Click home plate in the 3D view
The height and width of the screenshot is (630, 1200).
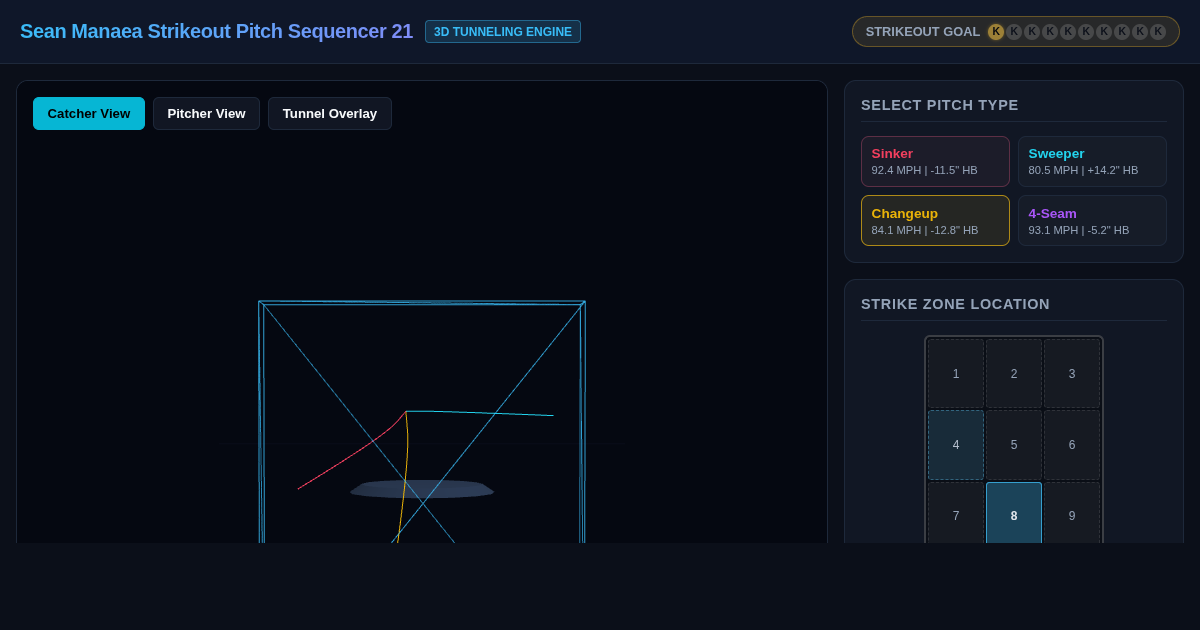(422, 489)
